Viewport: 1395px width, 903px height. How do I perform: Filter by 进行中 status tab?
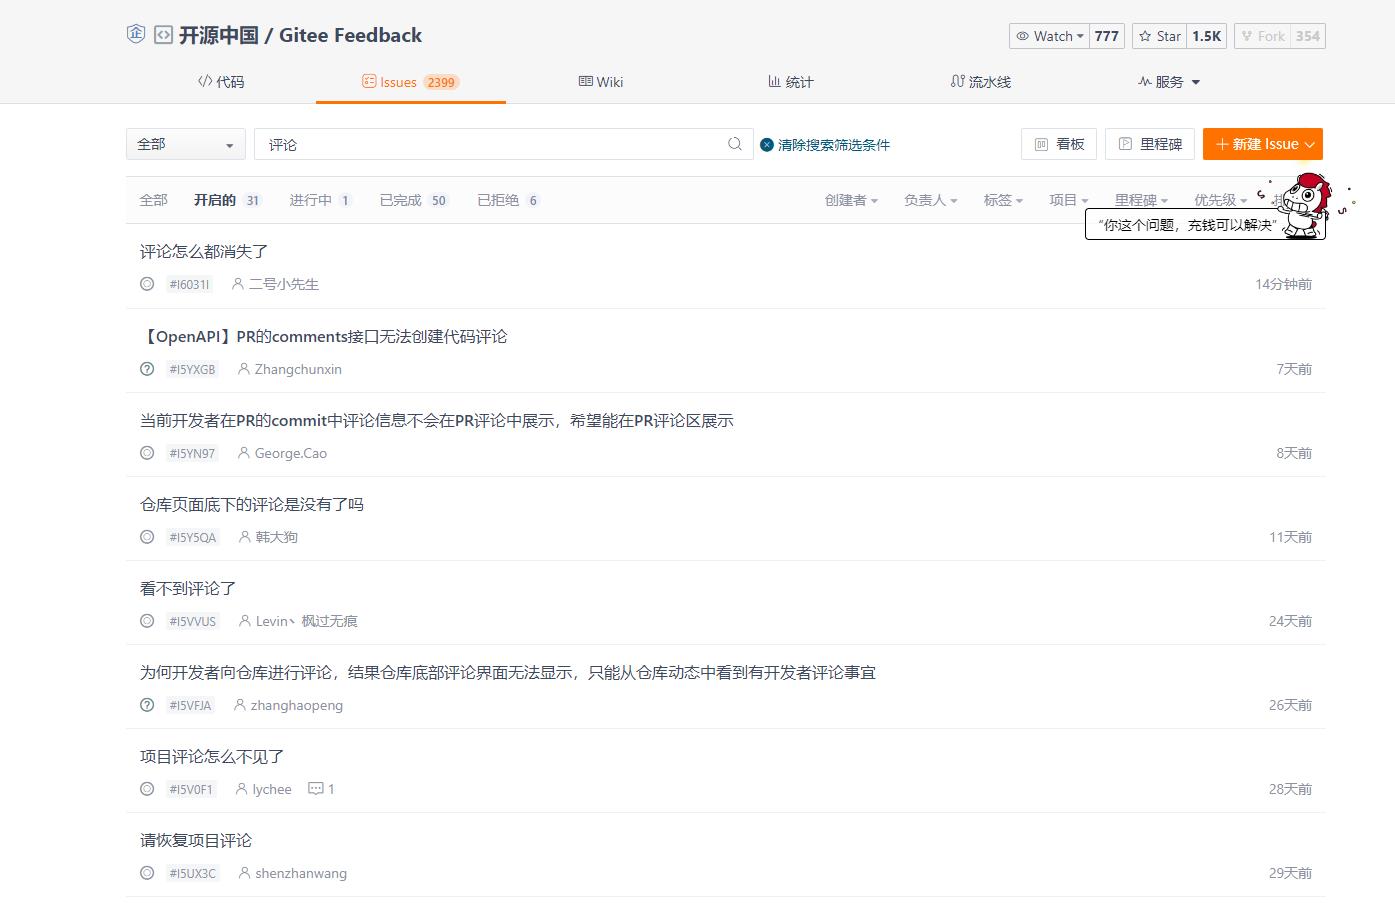coord(321,200)
